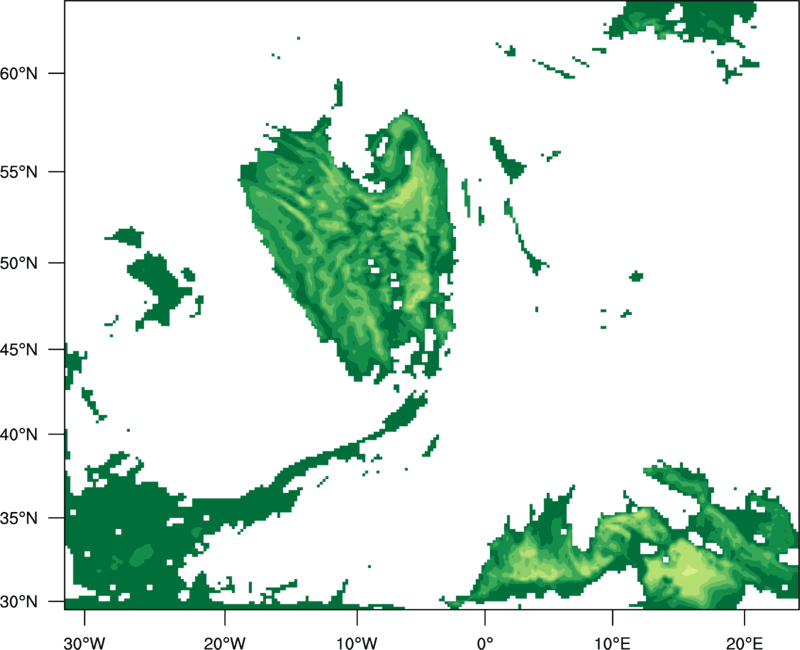Screen dimensions: 800x650
Task: Click the 10°W longitude label
Action: (357, 643)
